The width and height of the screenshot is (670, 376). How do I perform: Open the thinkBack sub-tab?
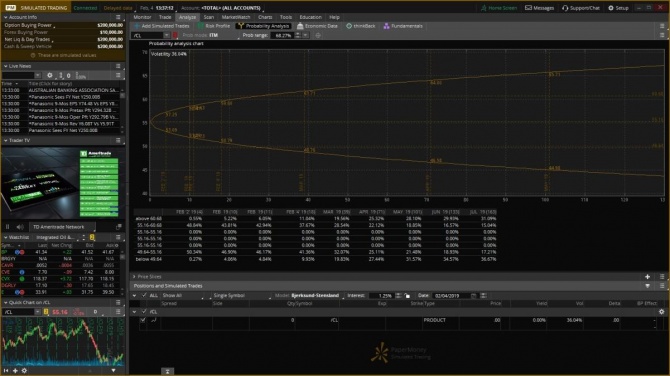361,26
